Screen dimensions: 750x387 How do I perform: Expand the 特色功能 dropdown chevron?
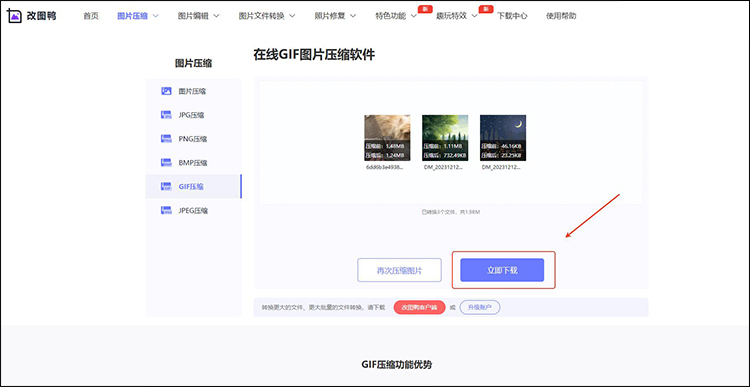tap(414, 16)
